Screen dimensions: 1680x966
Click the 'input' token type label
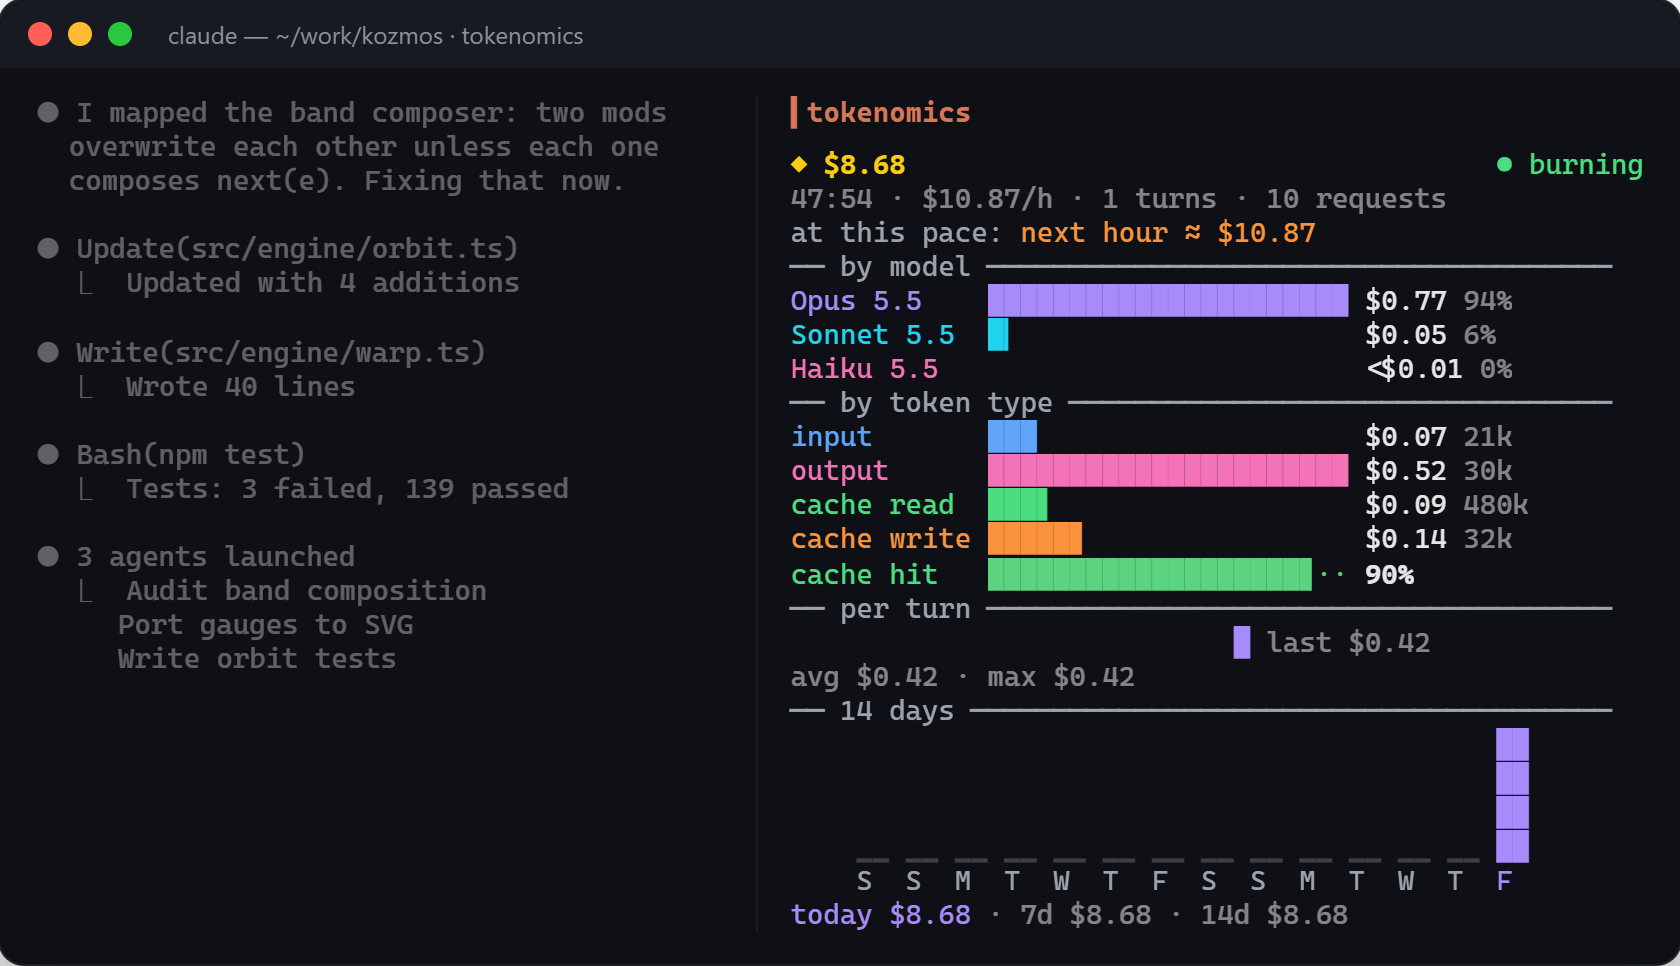point(831,436)
